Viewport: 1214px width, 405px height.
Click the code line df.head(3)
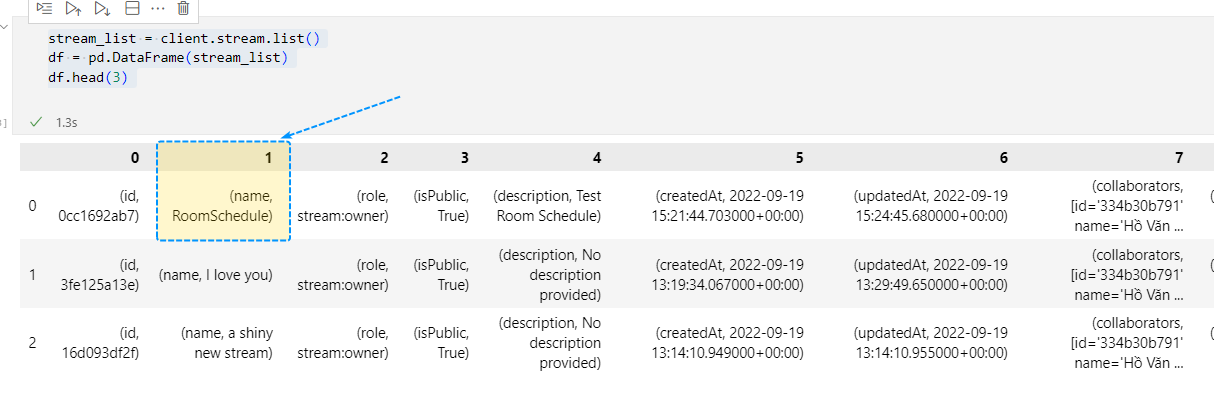[88, 77]
